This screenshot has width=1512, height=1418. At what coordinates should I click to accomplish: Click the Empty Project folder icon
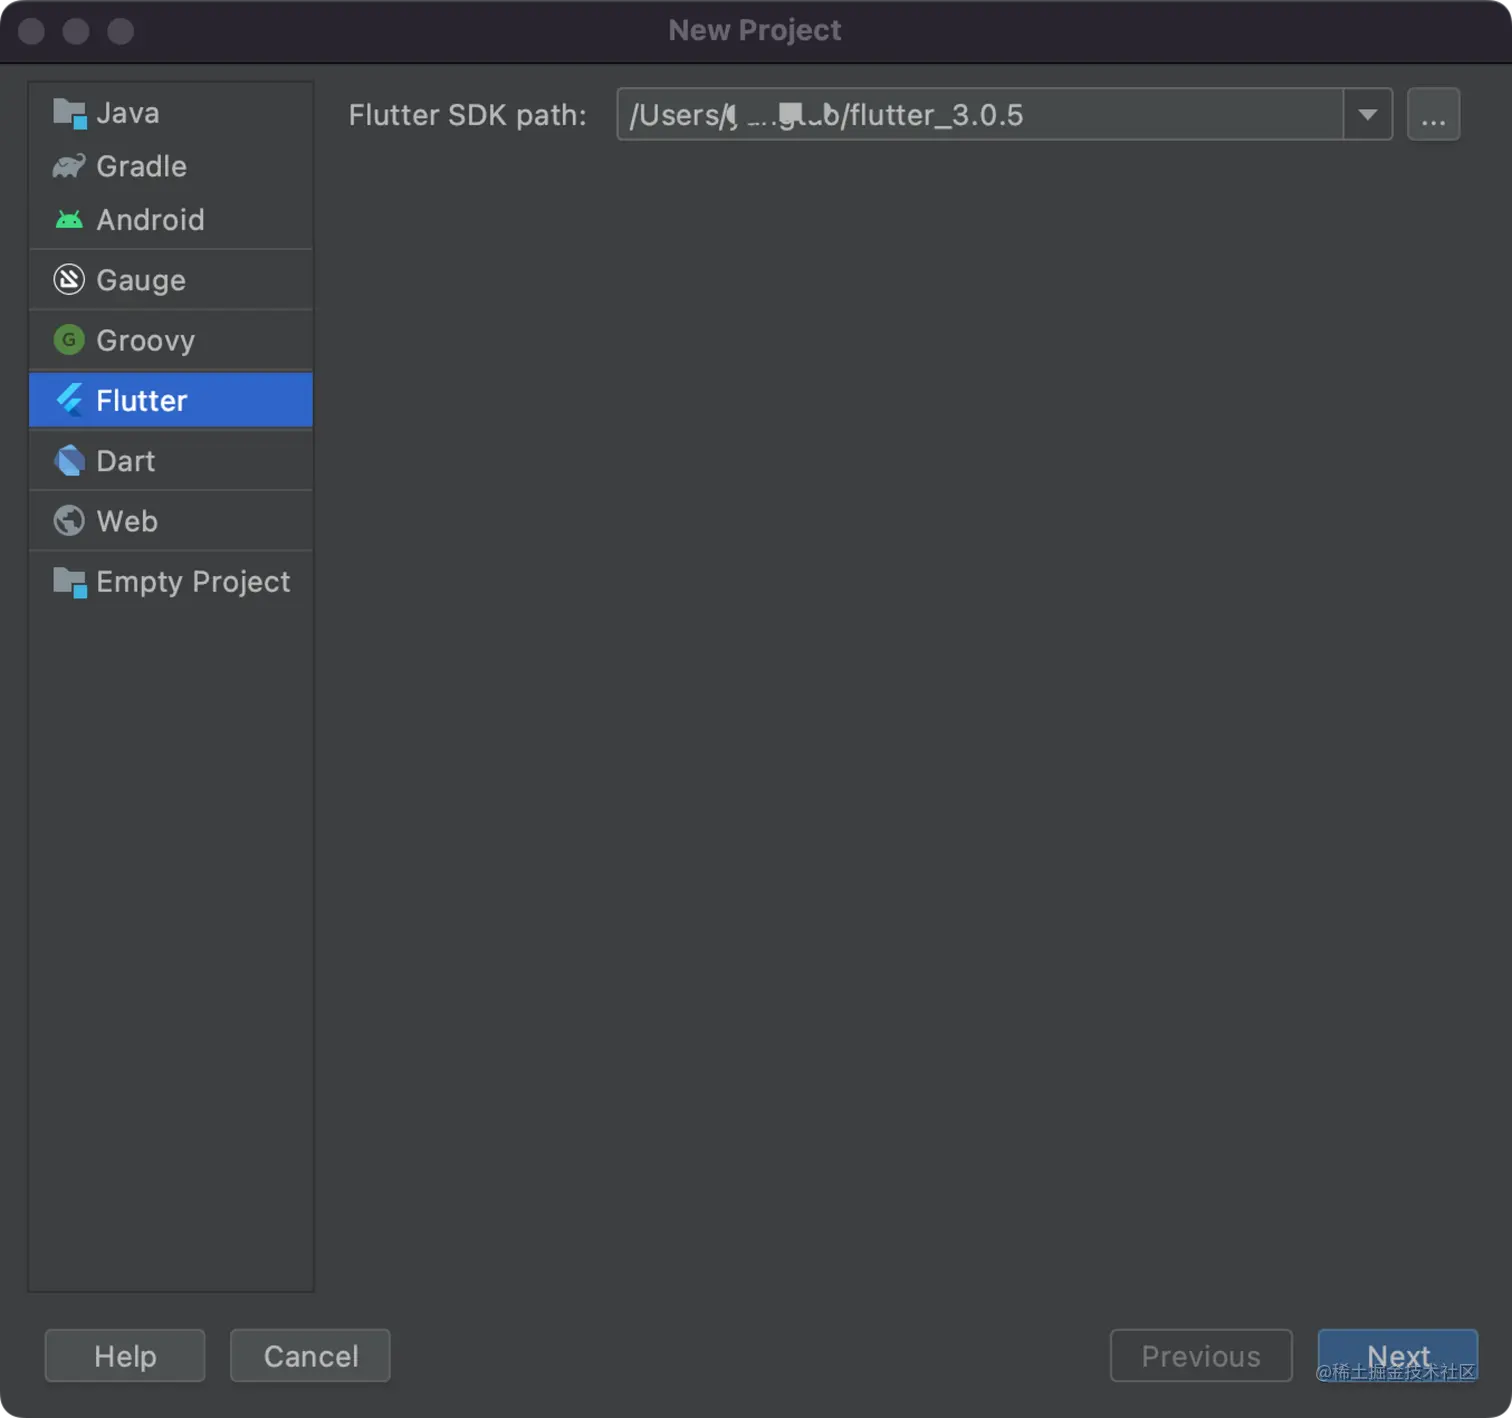69,582
